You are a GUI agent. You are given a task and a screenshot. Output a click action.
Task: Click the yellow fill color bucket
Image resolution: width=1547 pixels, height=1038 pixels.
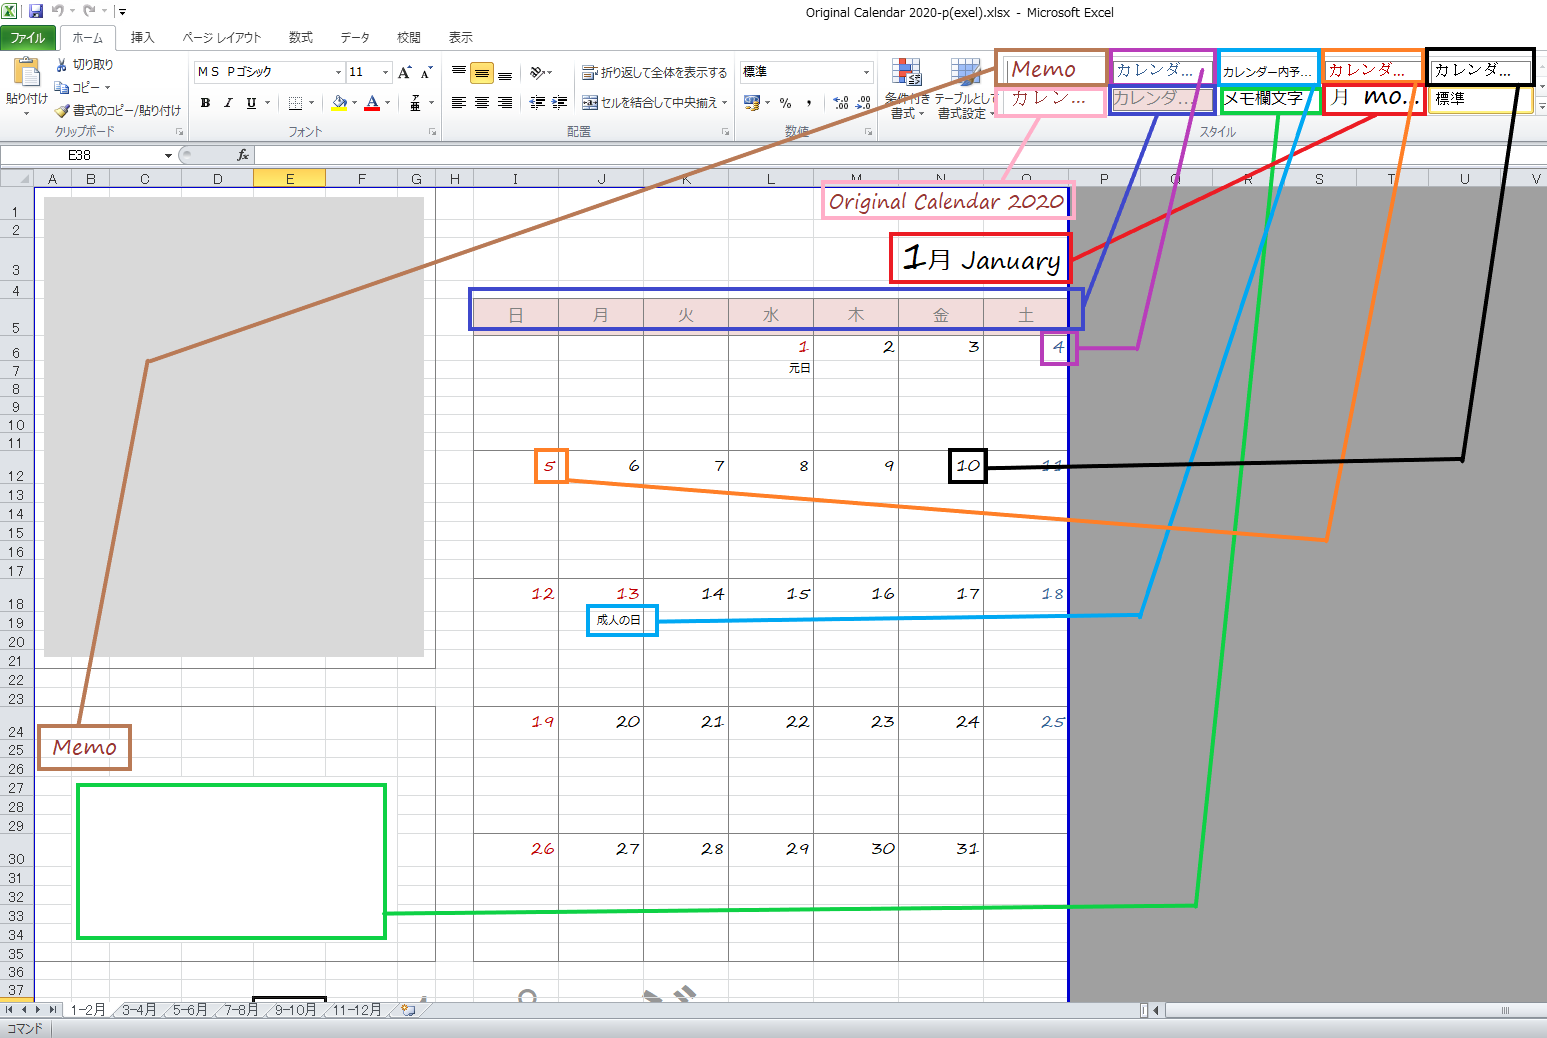coord(339,103)
